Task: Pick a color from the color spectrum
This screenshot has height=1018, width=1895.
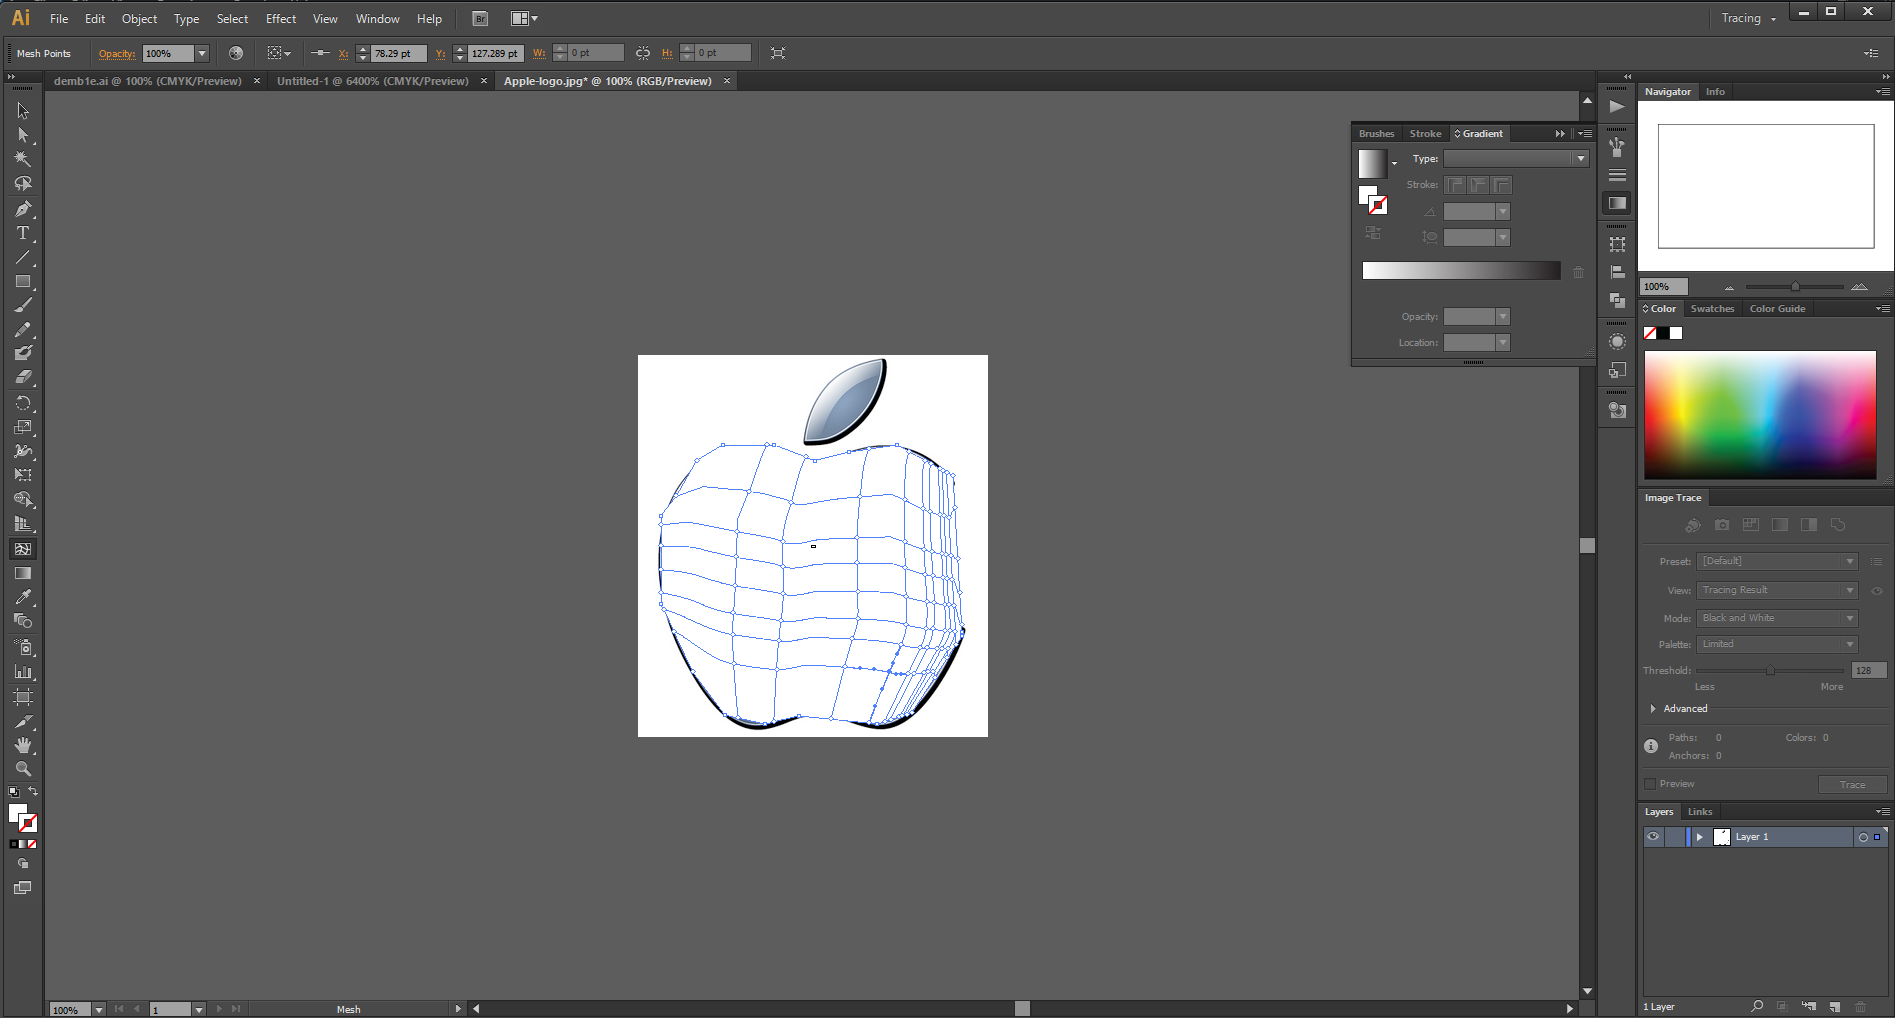Action: [x=1760, y=415]
